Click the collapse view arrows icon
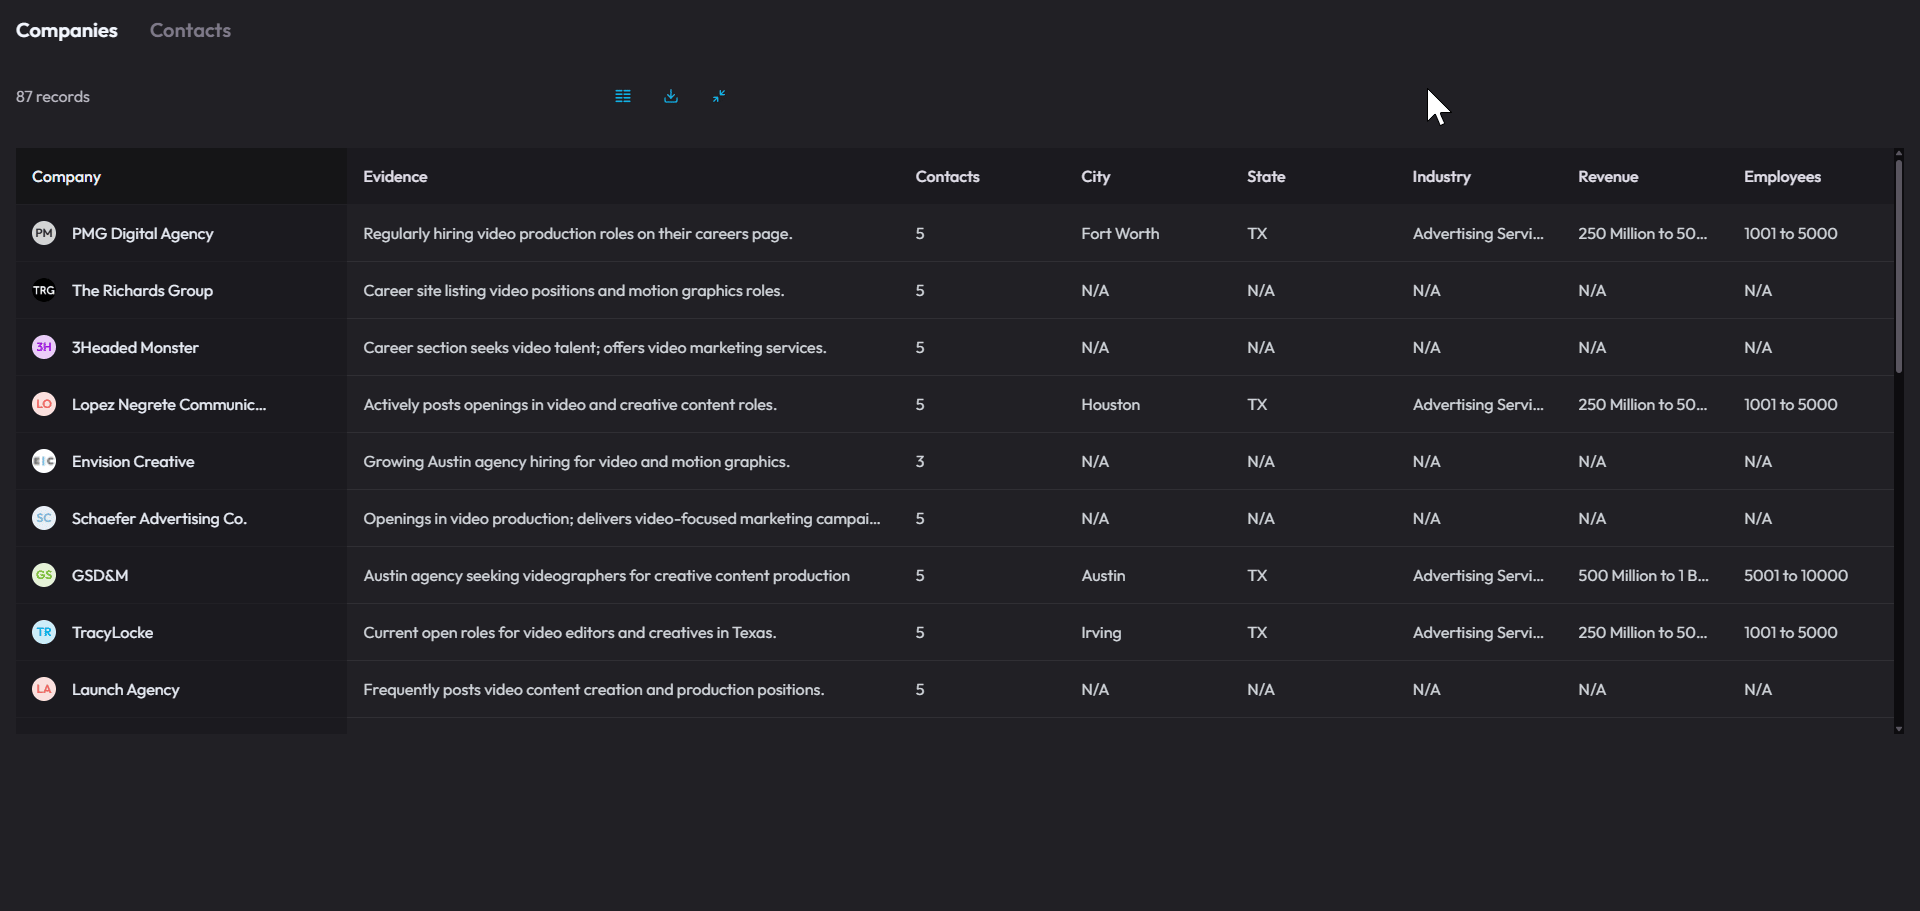The height and width of the screenshot is (911, 1920). click(719, 96)
